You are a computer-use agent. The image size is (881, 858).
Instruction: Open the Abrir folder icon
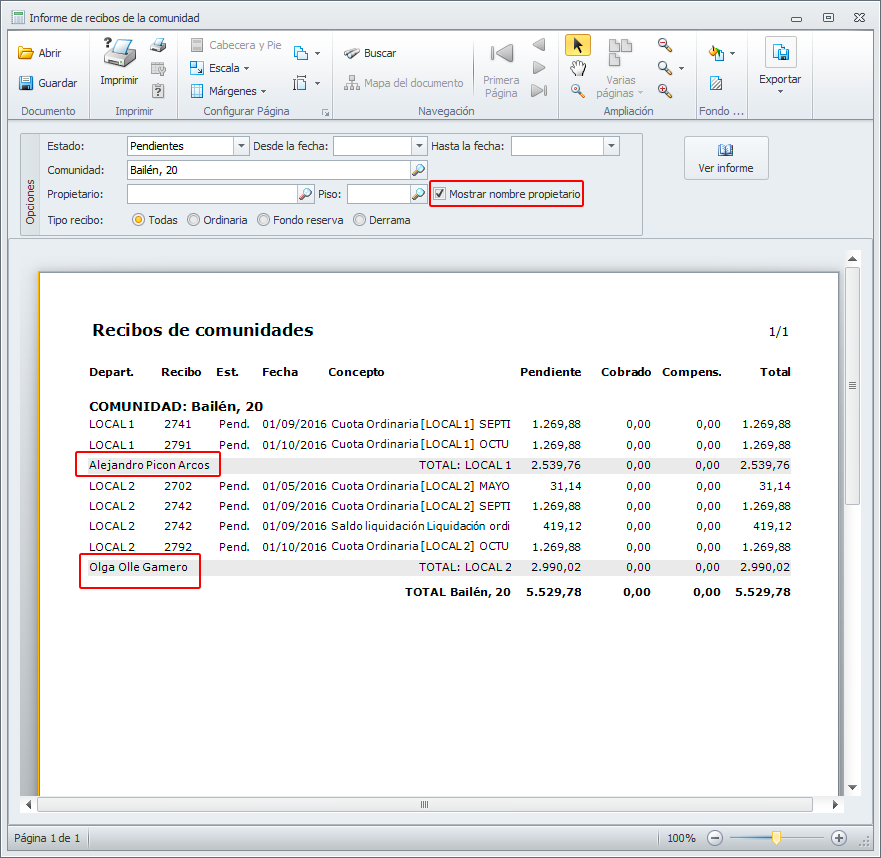(26, 53)
